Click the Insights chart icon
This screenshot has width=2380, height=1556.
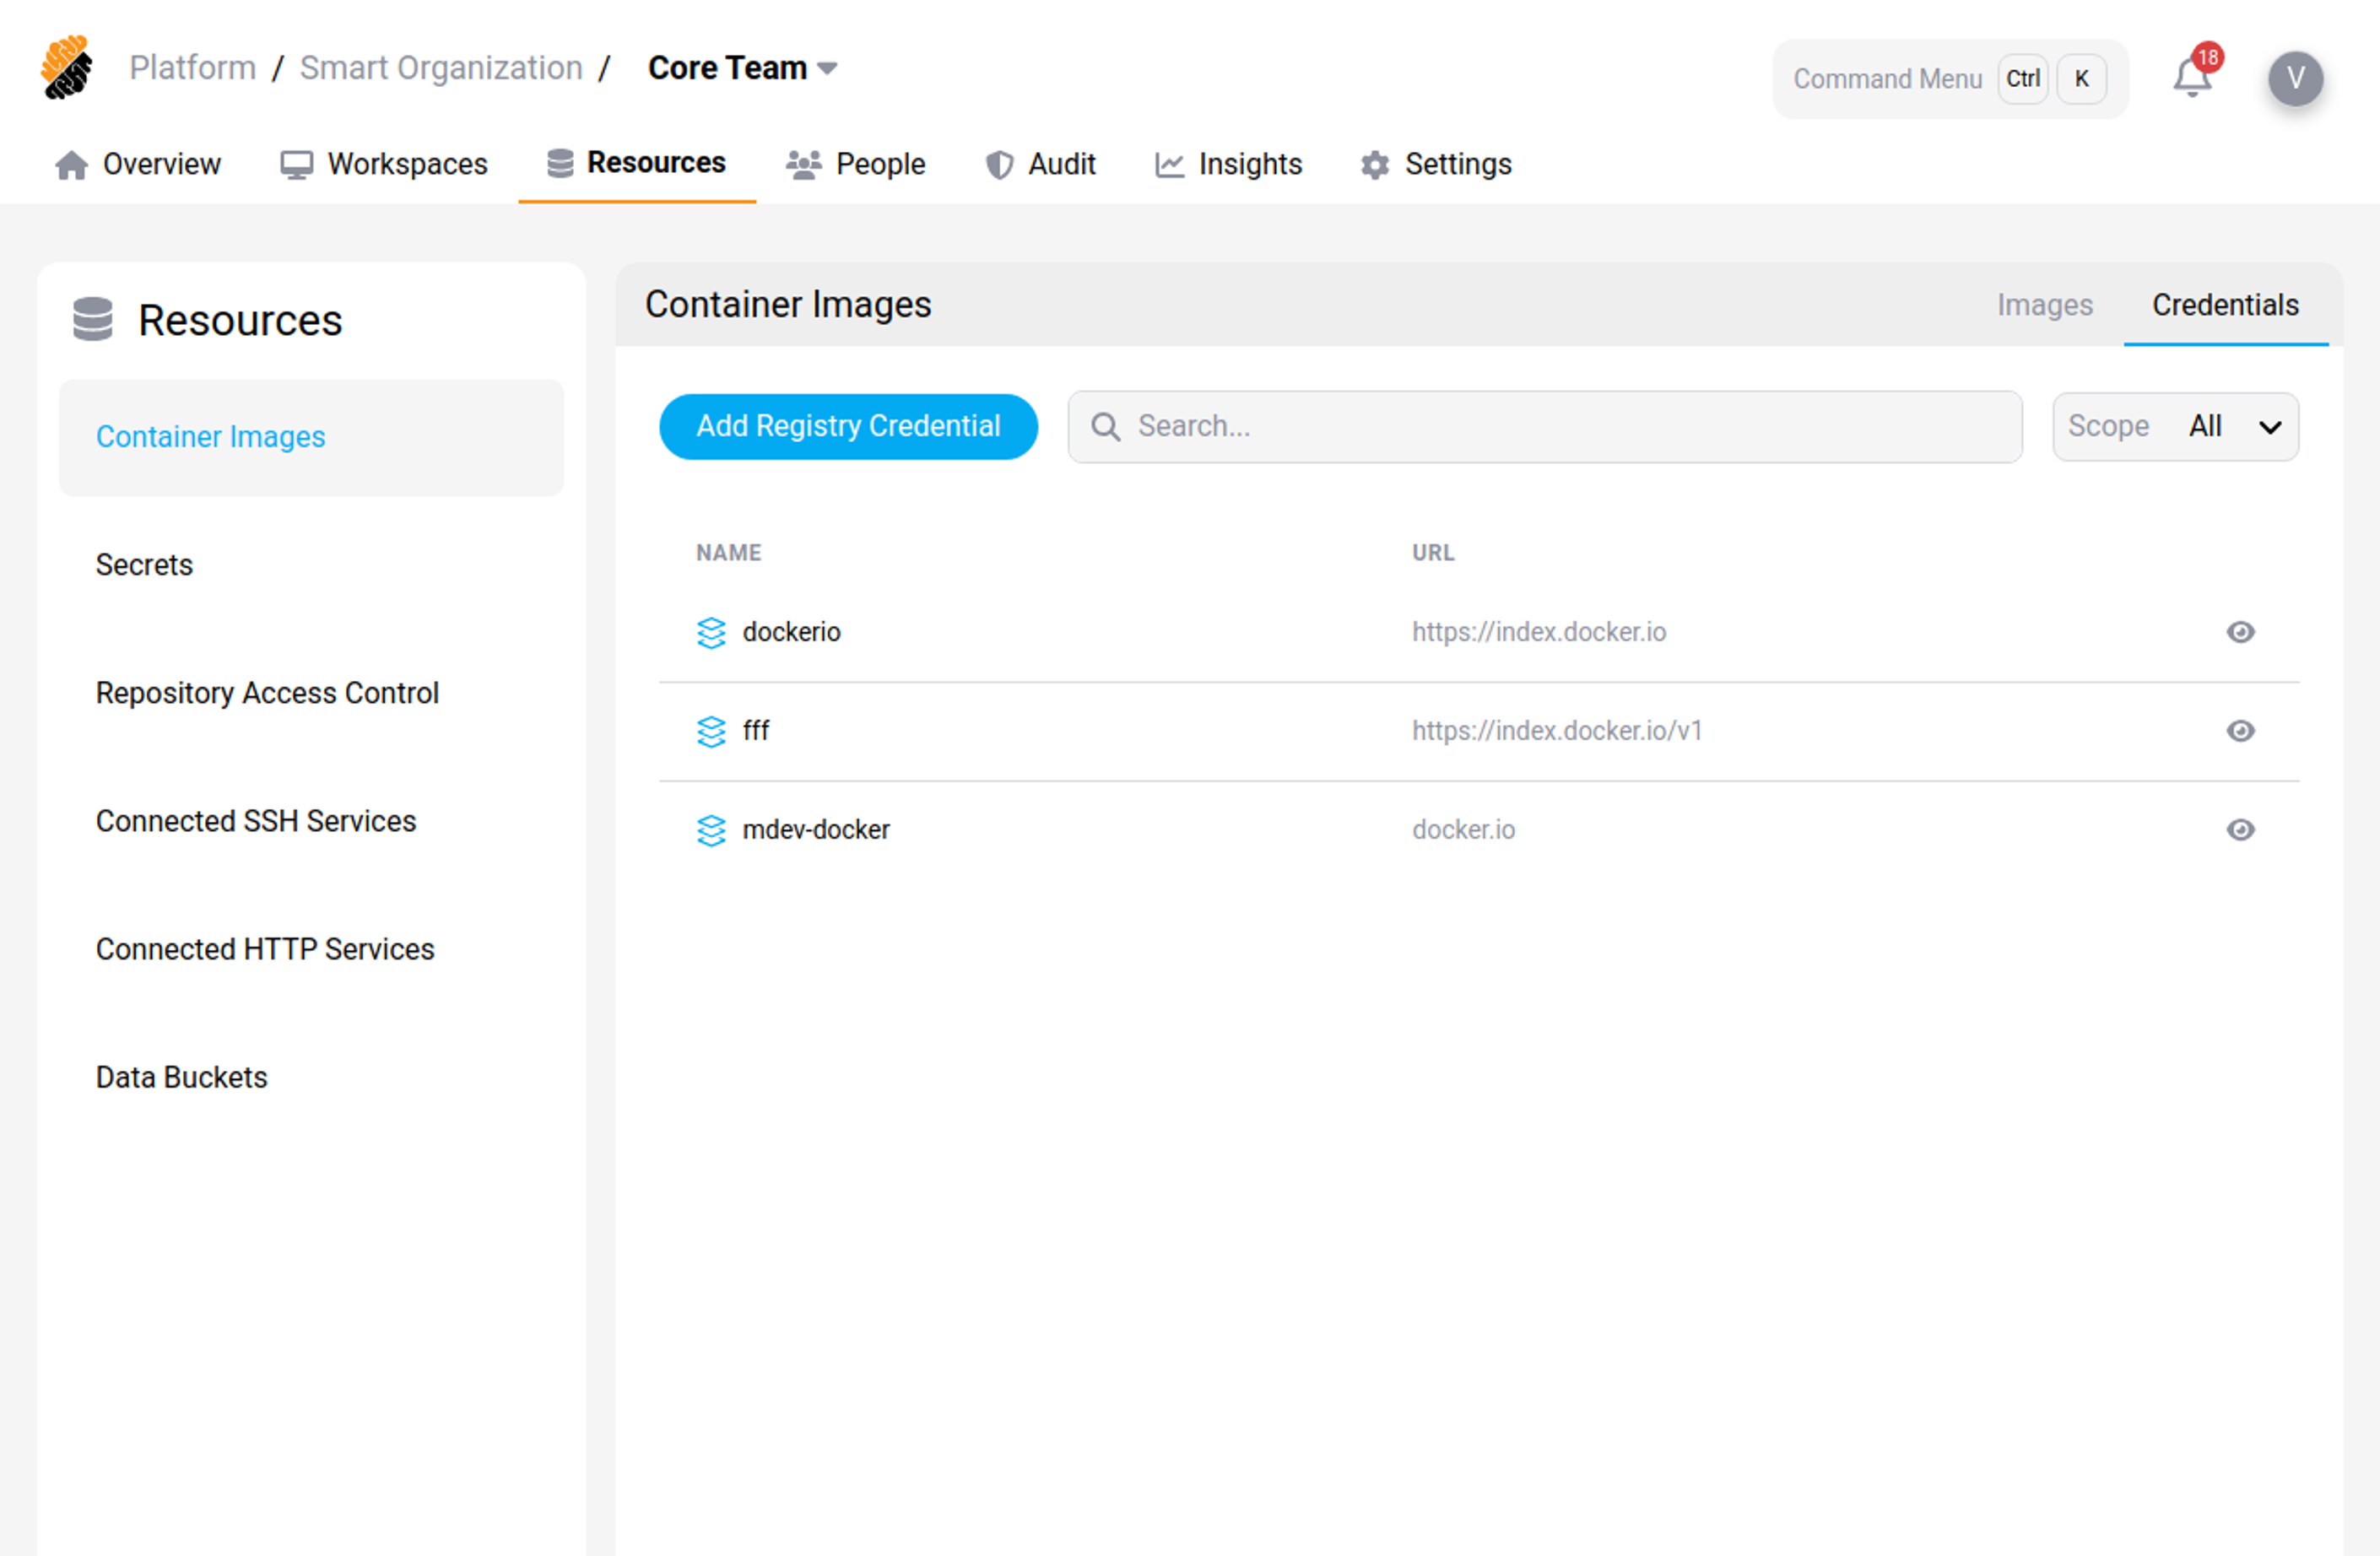click(1169, 165)
